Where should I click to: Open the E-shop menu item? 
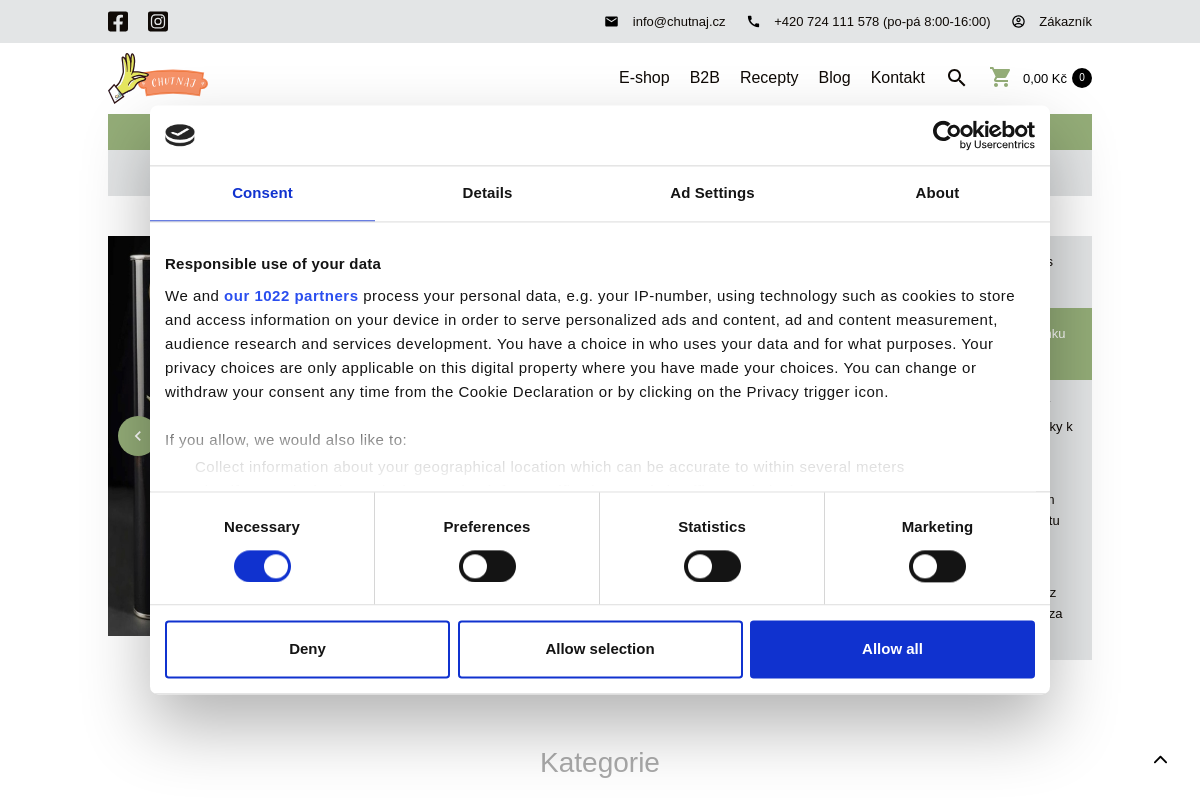(644, 78)
